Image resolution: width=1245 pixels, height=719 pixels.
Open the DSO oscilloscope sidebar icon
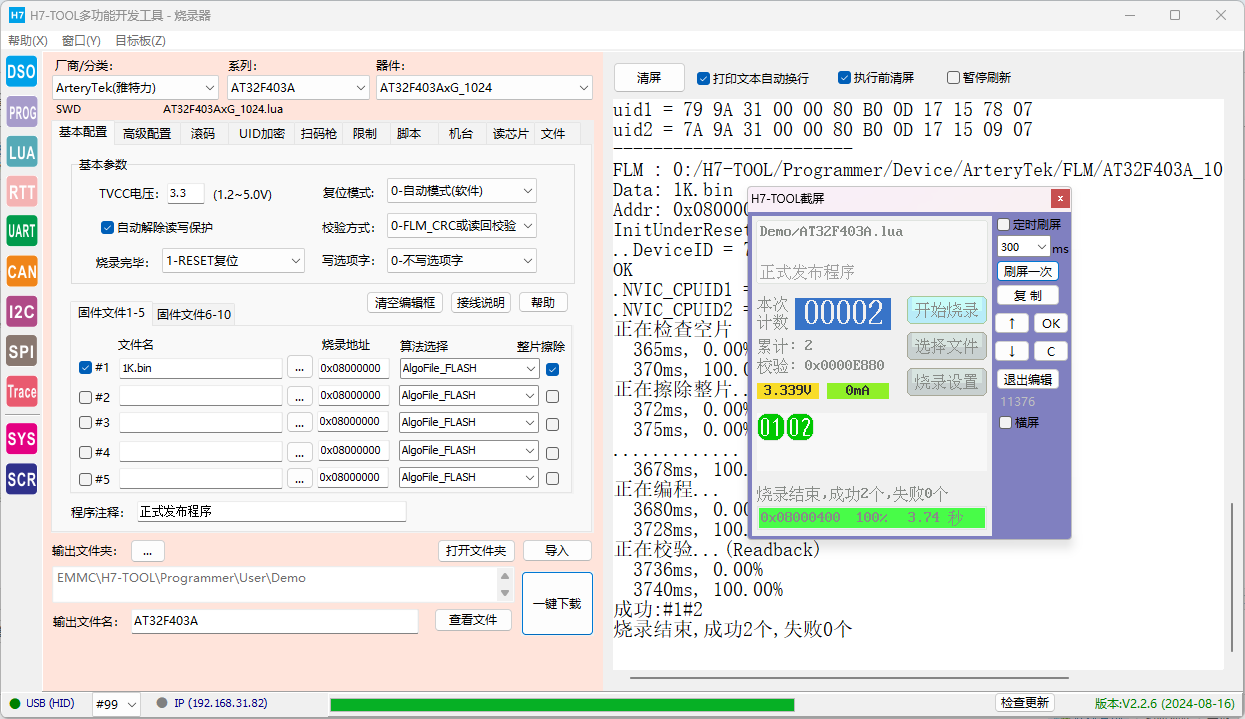pos(22,71)
